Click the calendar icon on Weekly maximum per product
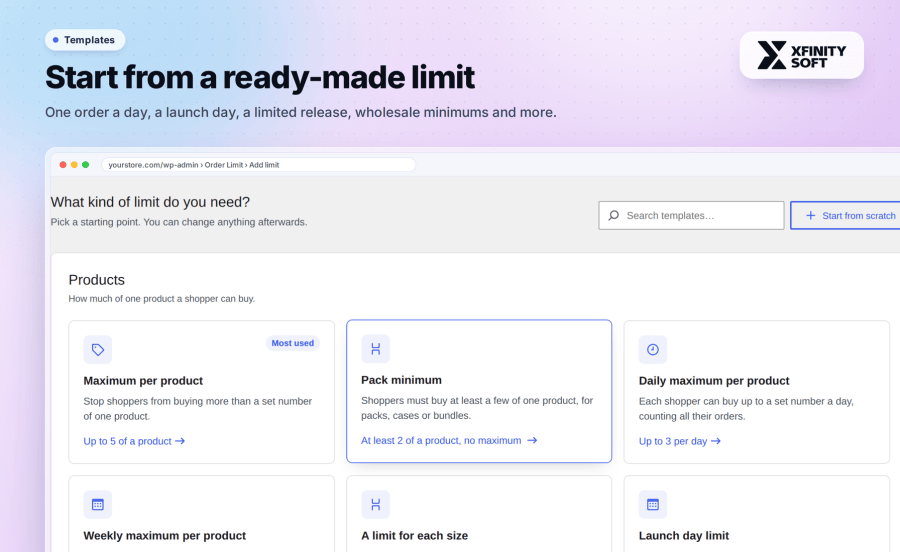 tap(98, 504)
